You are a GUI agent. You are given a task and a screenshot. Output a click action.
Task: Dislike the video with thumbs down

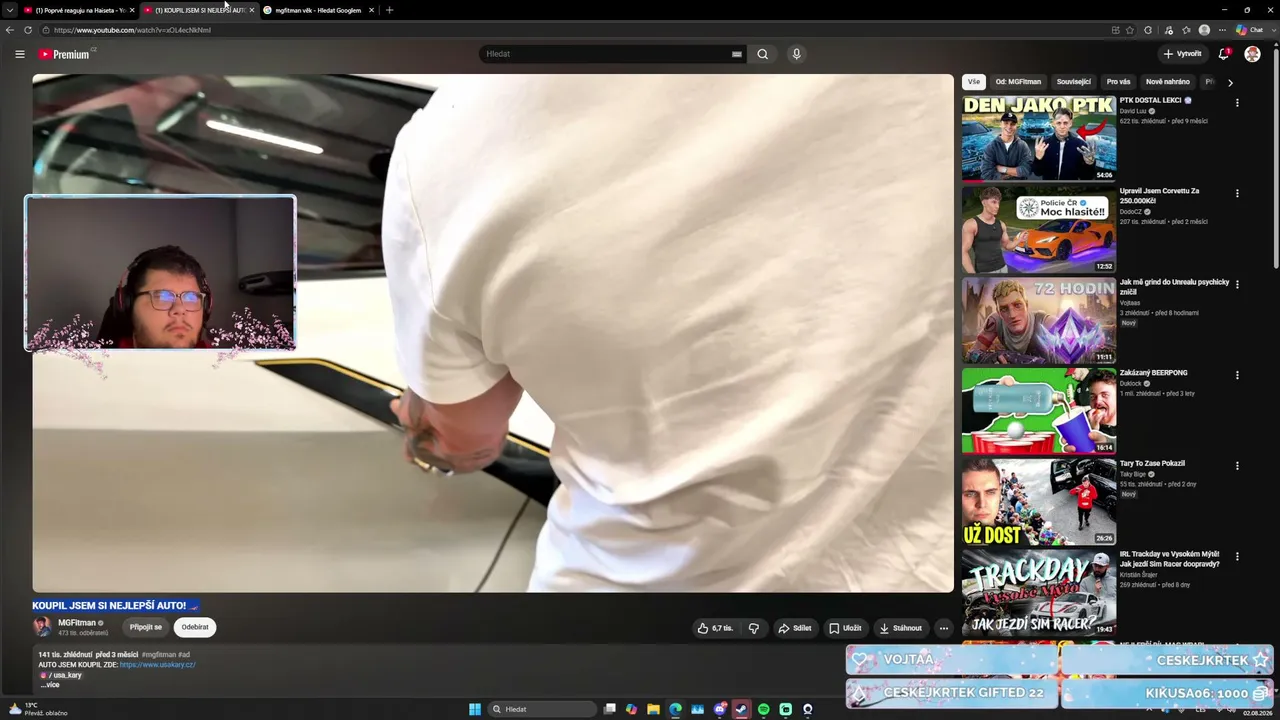[754, 628]
